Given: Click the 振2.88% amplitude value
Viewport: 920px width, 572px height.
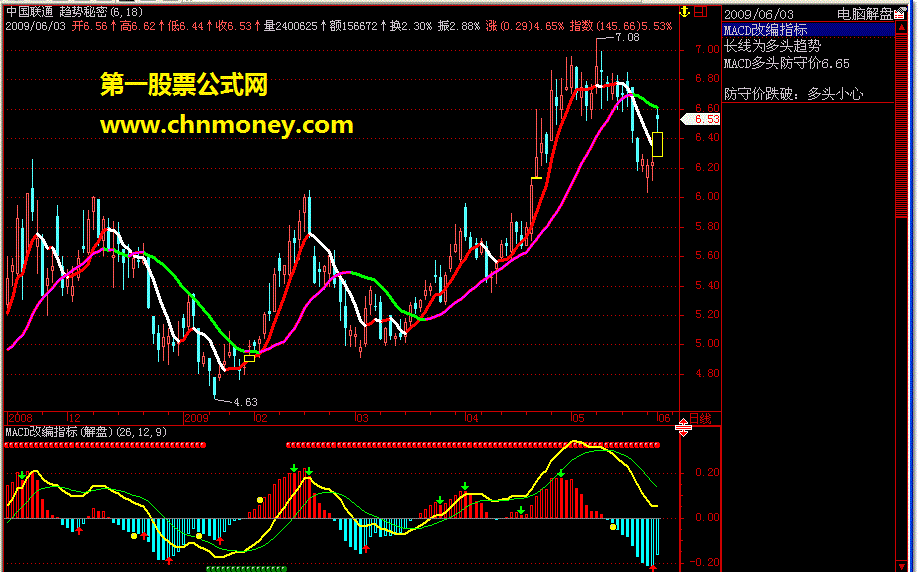Looking at the screenshot, I should [x=459, y=26].
